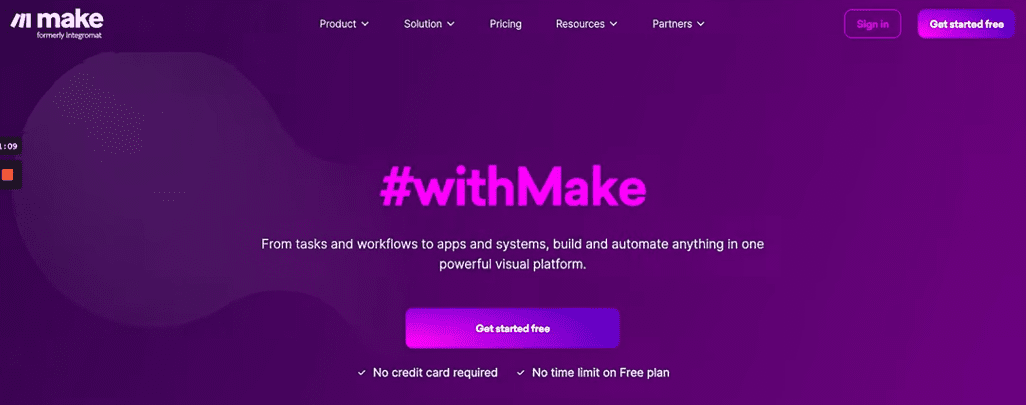Screen dimensions: 1026x405
Task: Expand the Partners dropdown chevron
Action: [x=701, y=24]
